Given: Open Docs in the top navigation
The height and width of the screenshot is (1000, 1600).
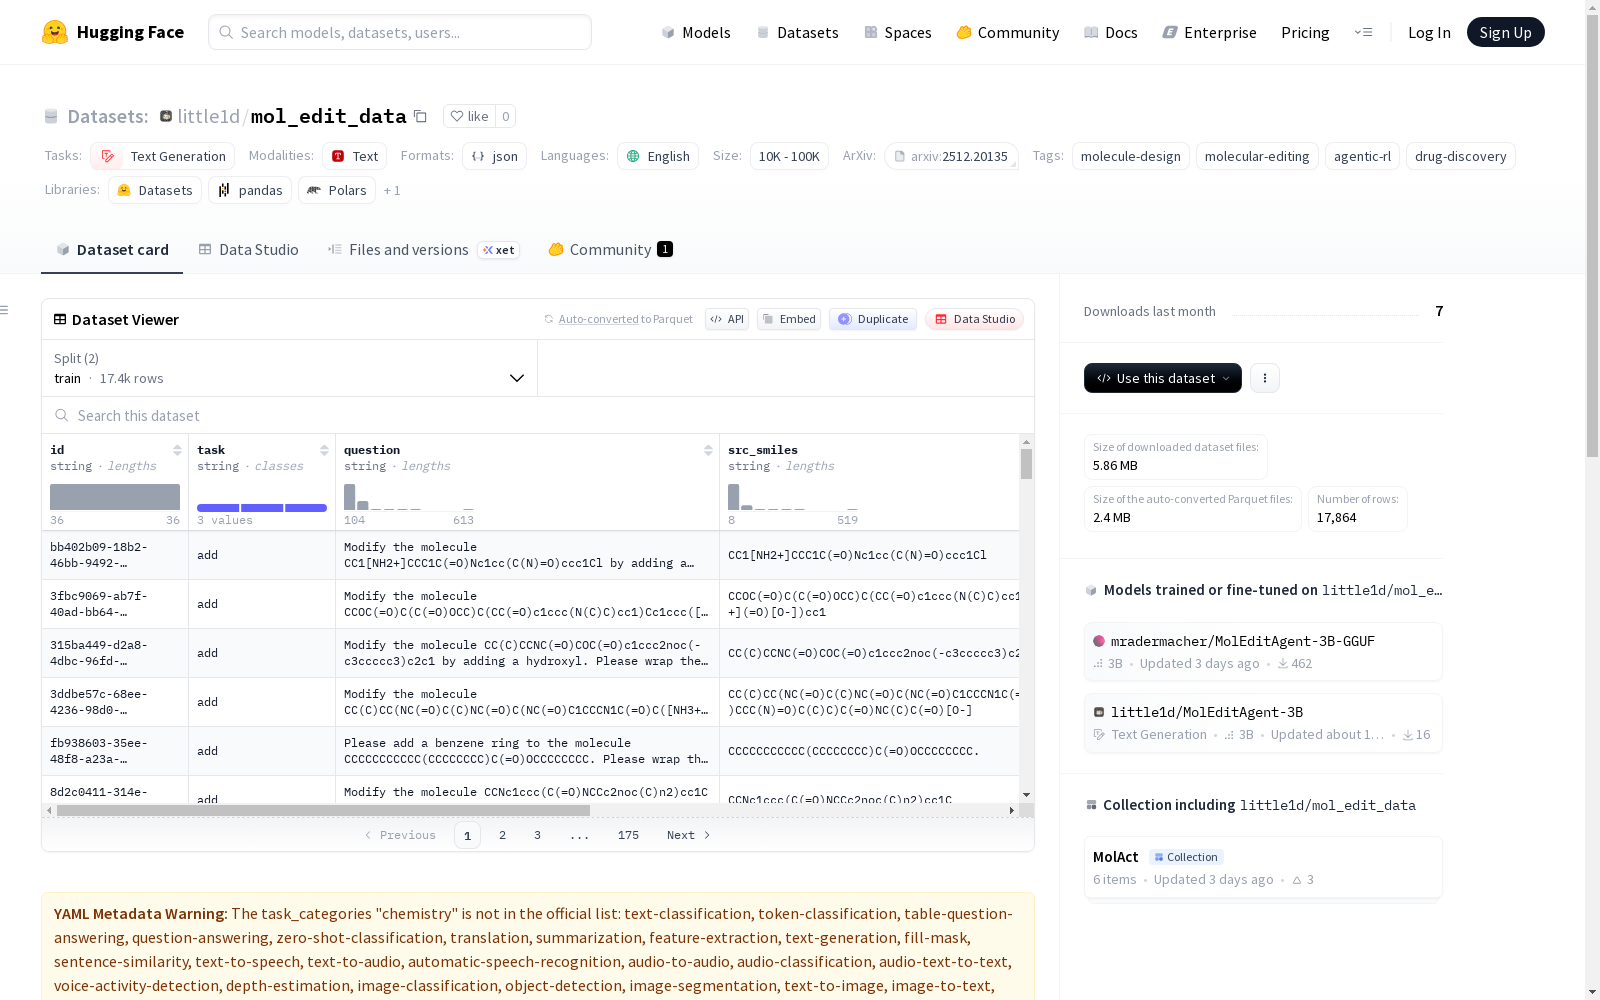Looking at the screenshot, I should [x=1111, y=32].
